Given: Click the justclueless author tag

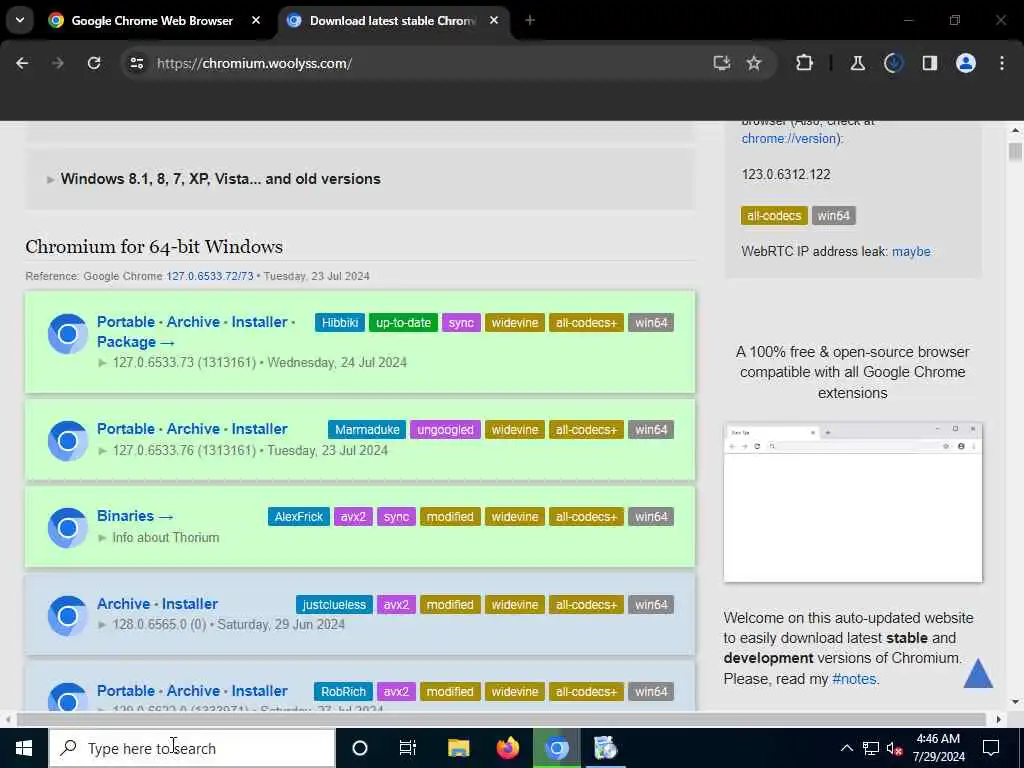Looking at the screenshot, I should [x=334, y=605].
